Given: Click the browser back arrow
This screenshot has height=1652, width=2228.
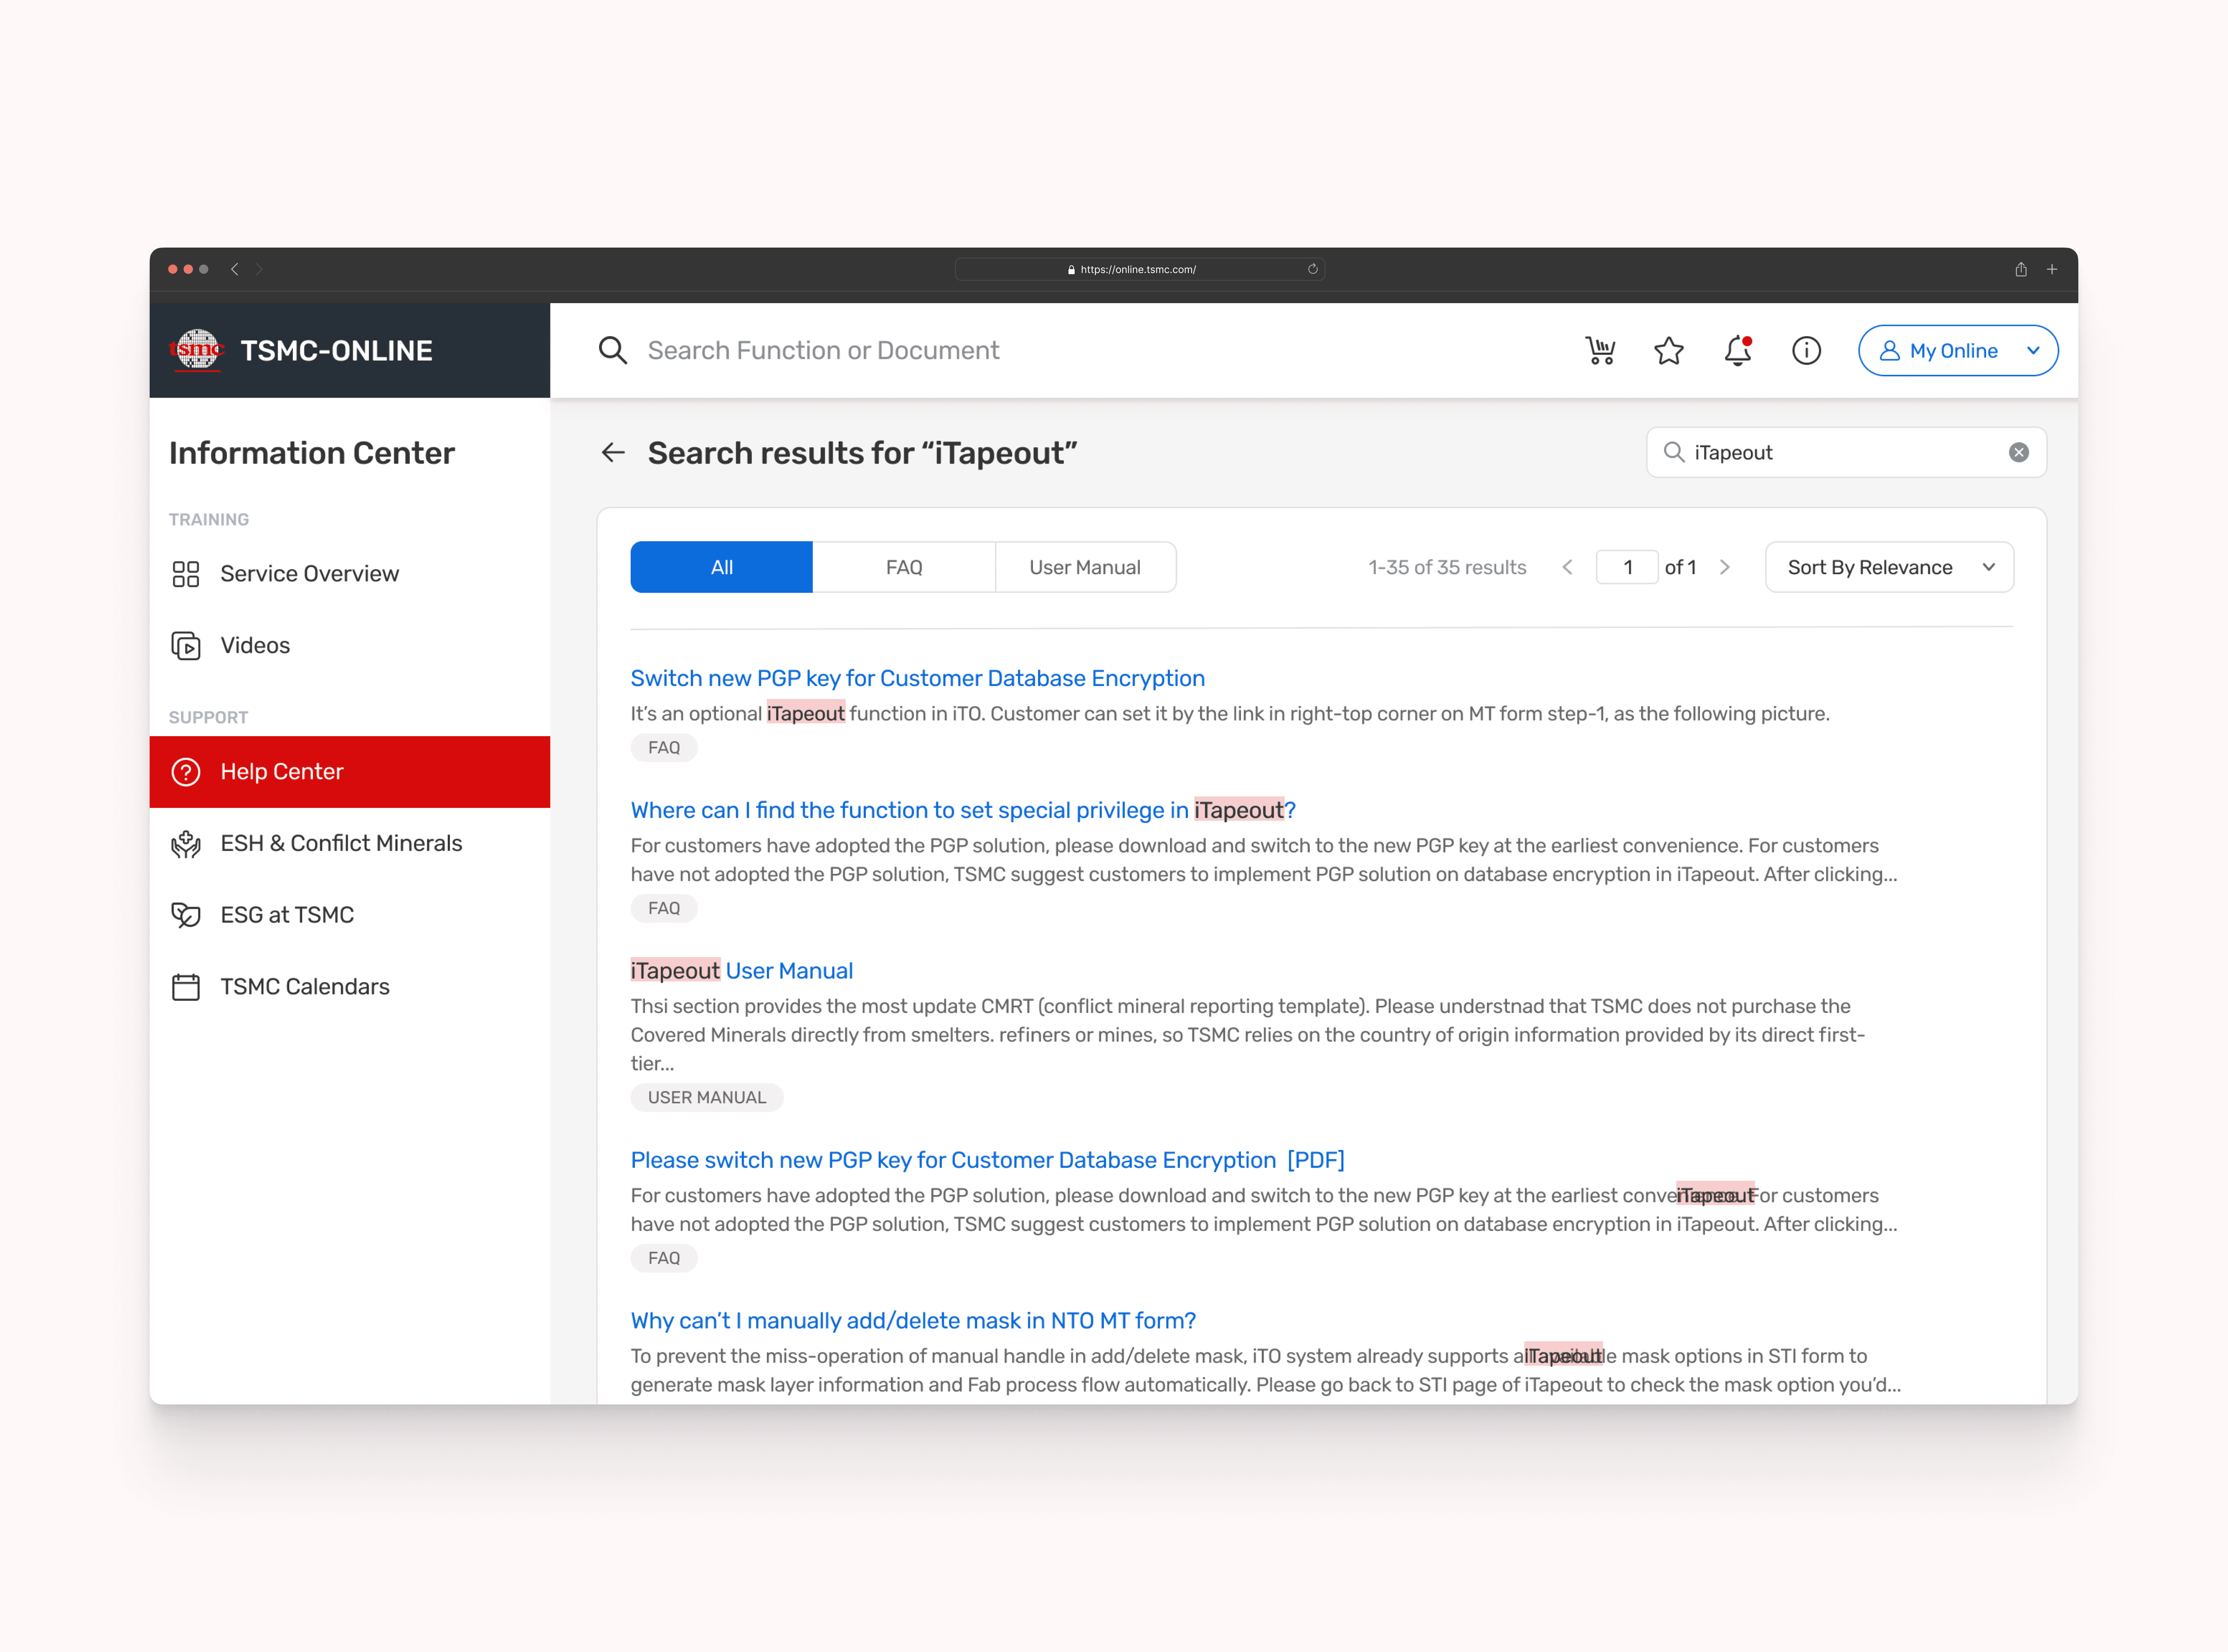Looking at the screenshot, I should pos(235,269).
